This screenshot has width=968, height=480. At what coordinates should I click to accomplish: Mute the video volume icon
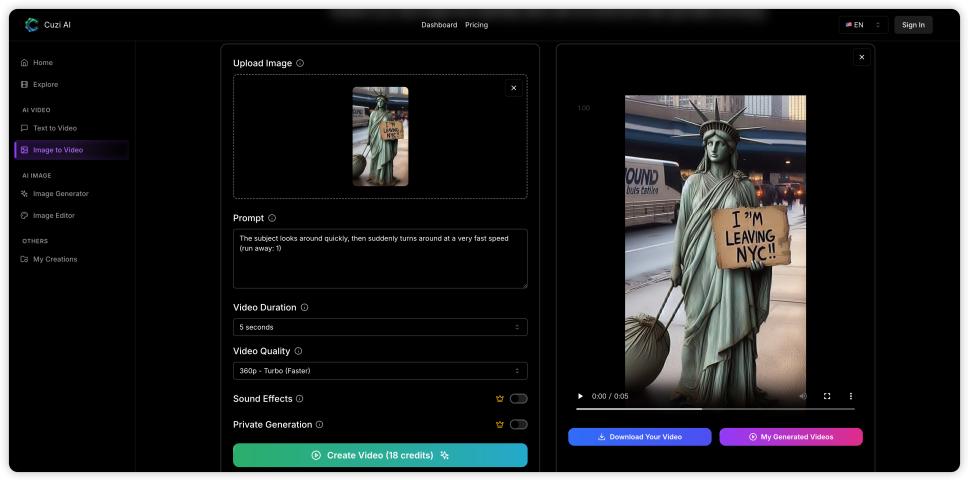pyautogui.click(x=803, y=396)
